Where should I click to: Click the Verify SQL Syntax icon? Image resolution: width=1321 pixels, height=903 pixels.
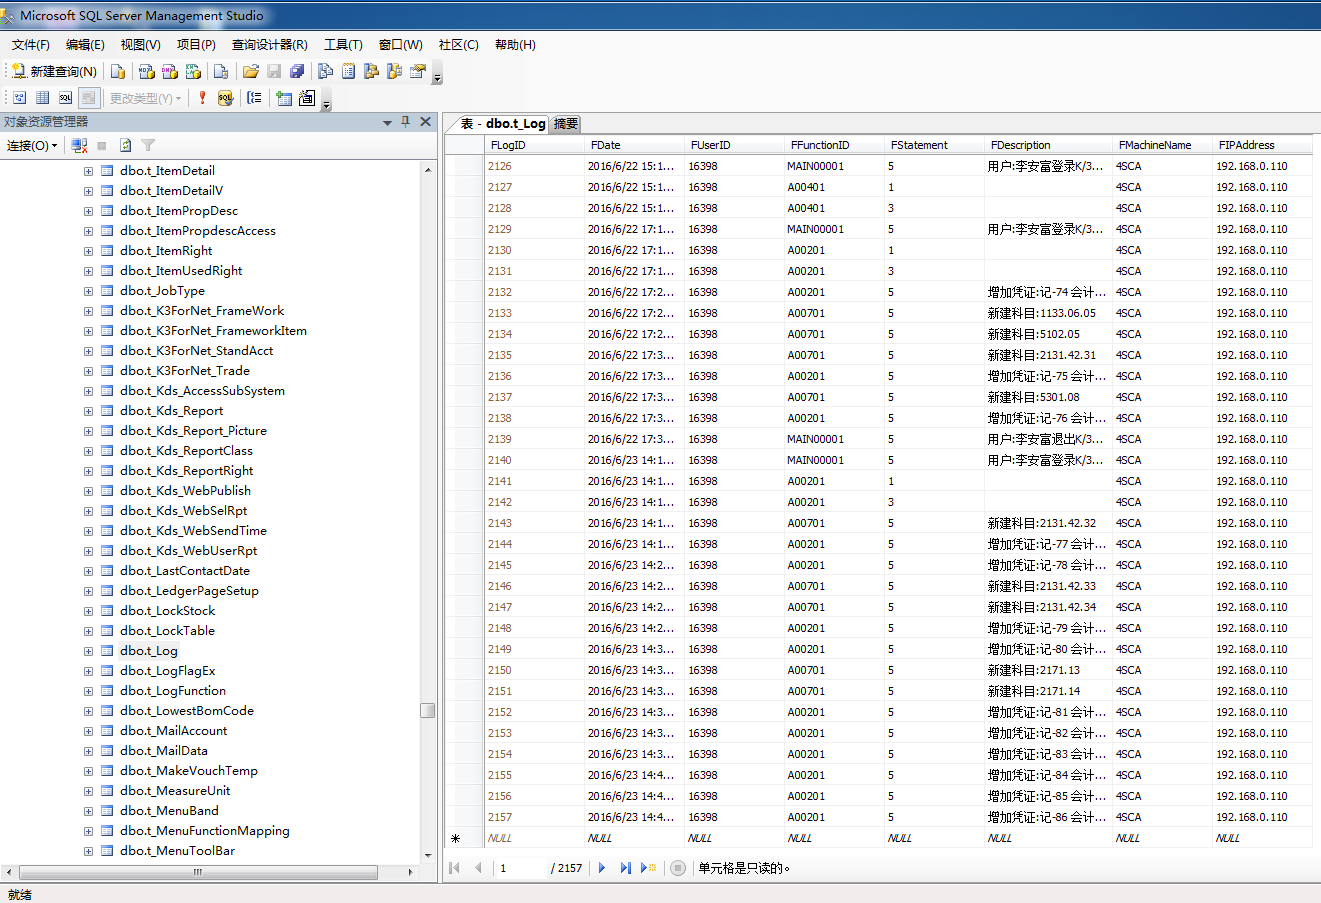click(225, 98)
